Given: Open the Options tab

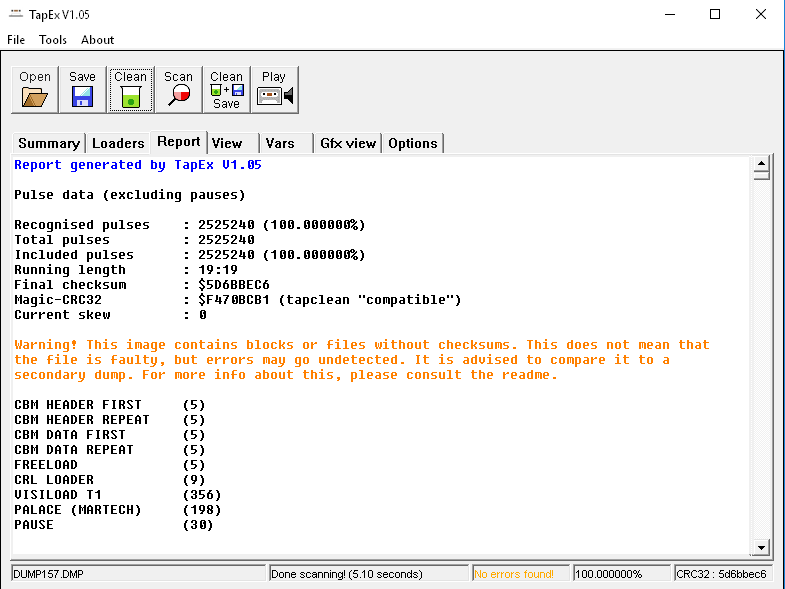Looking at the screenshot, I should coord(413,143).
